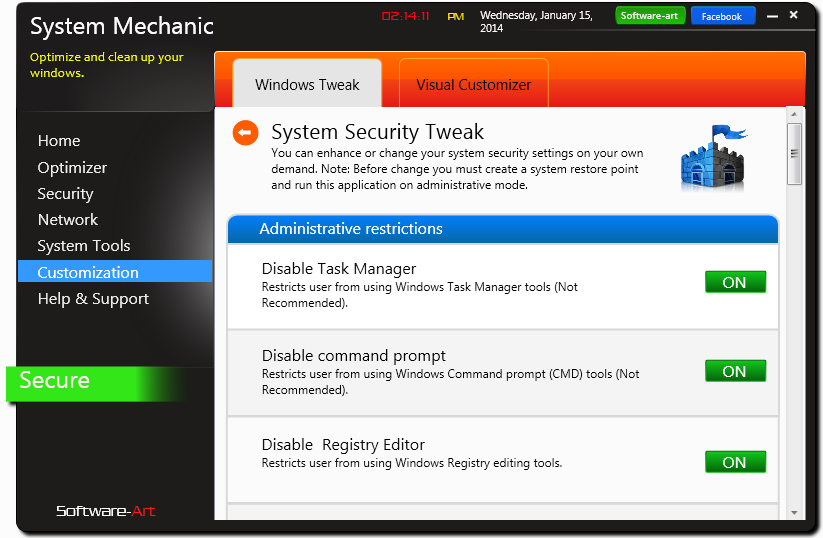Click the Disable command prompt title

(353, 356)
